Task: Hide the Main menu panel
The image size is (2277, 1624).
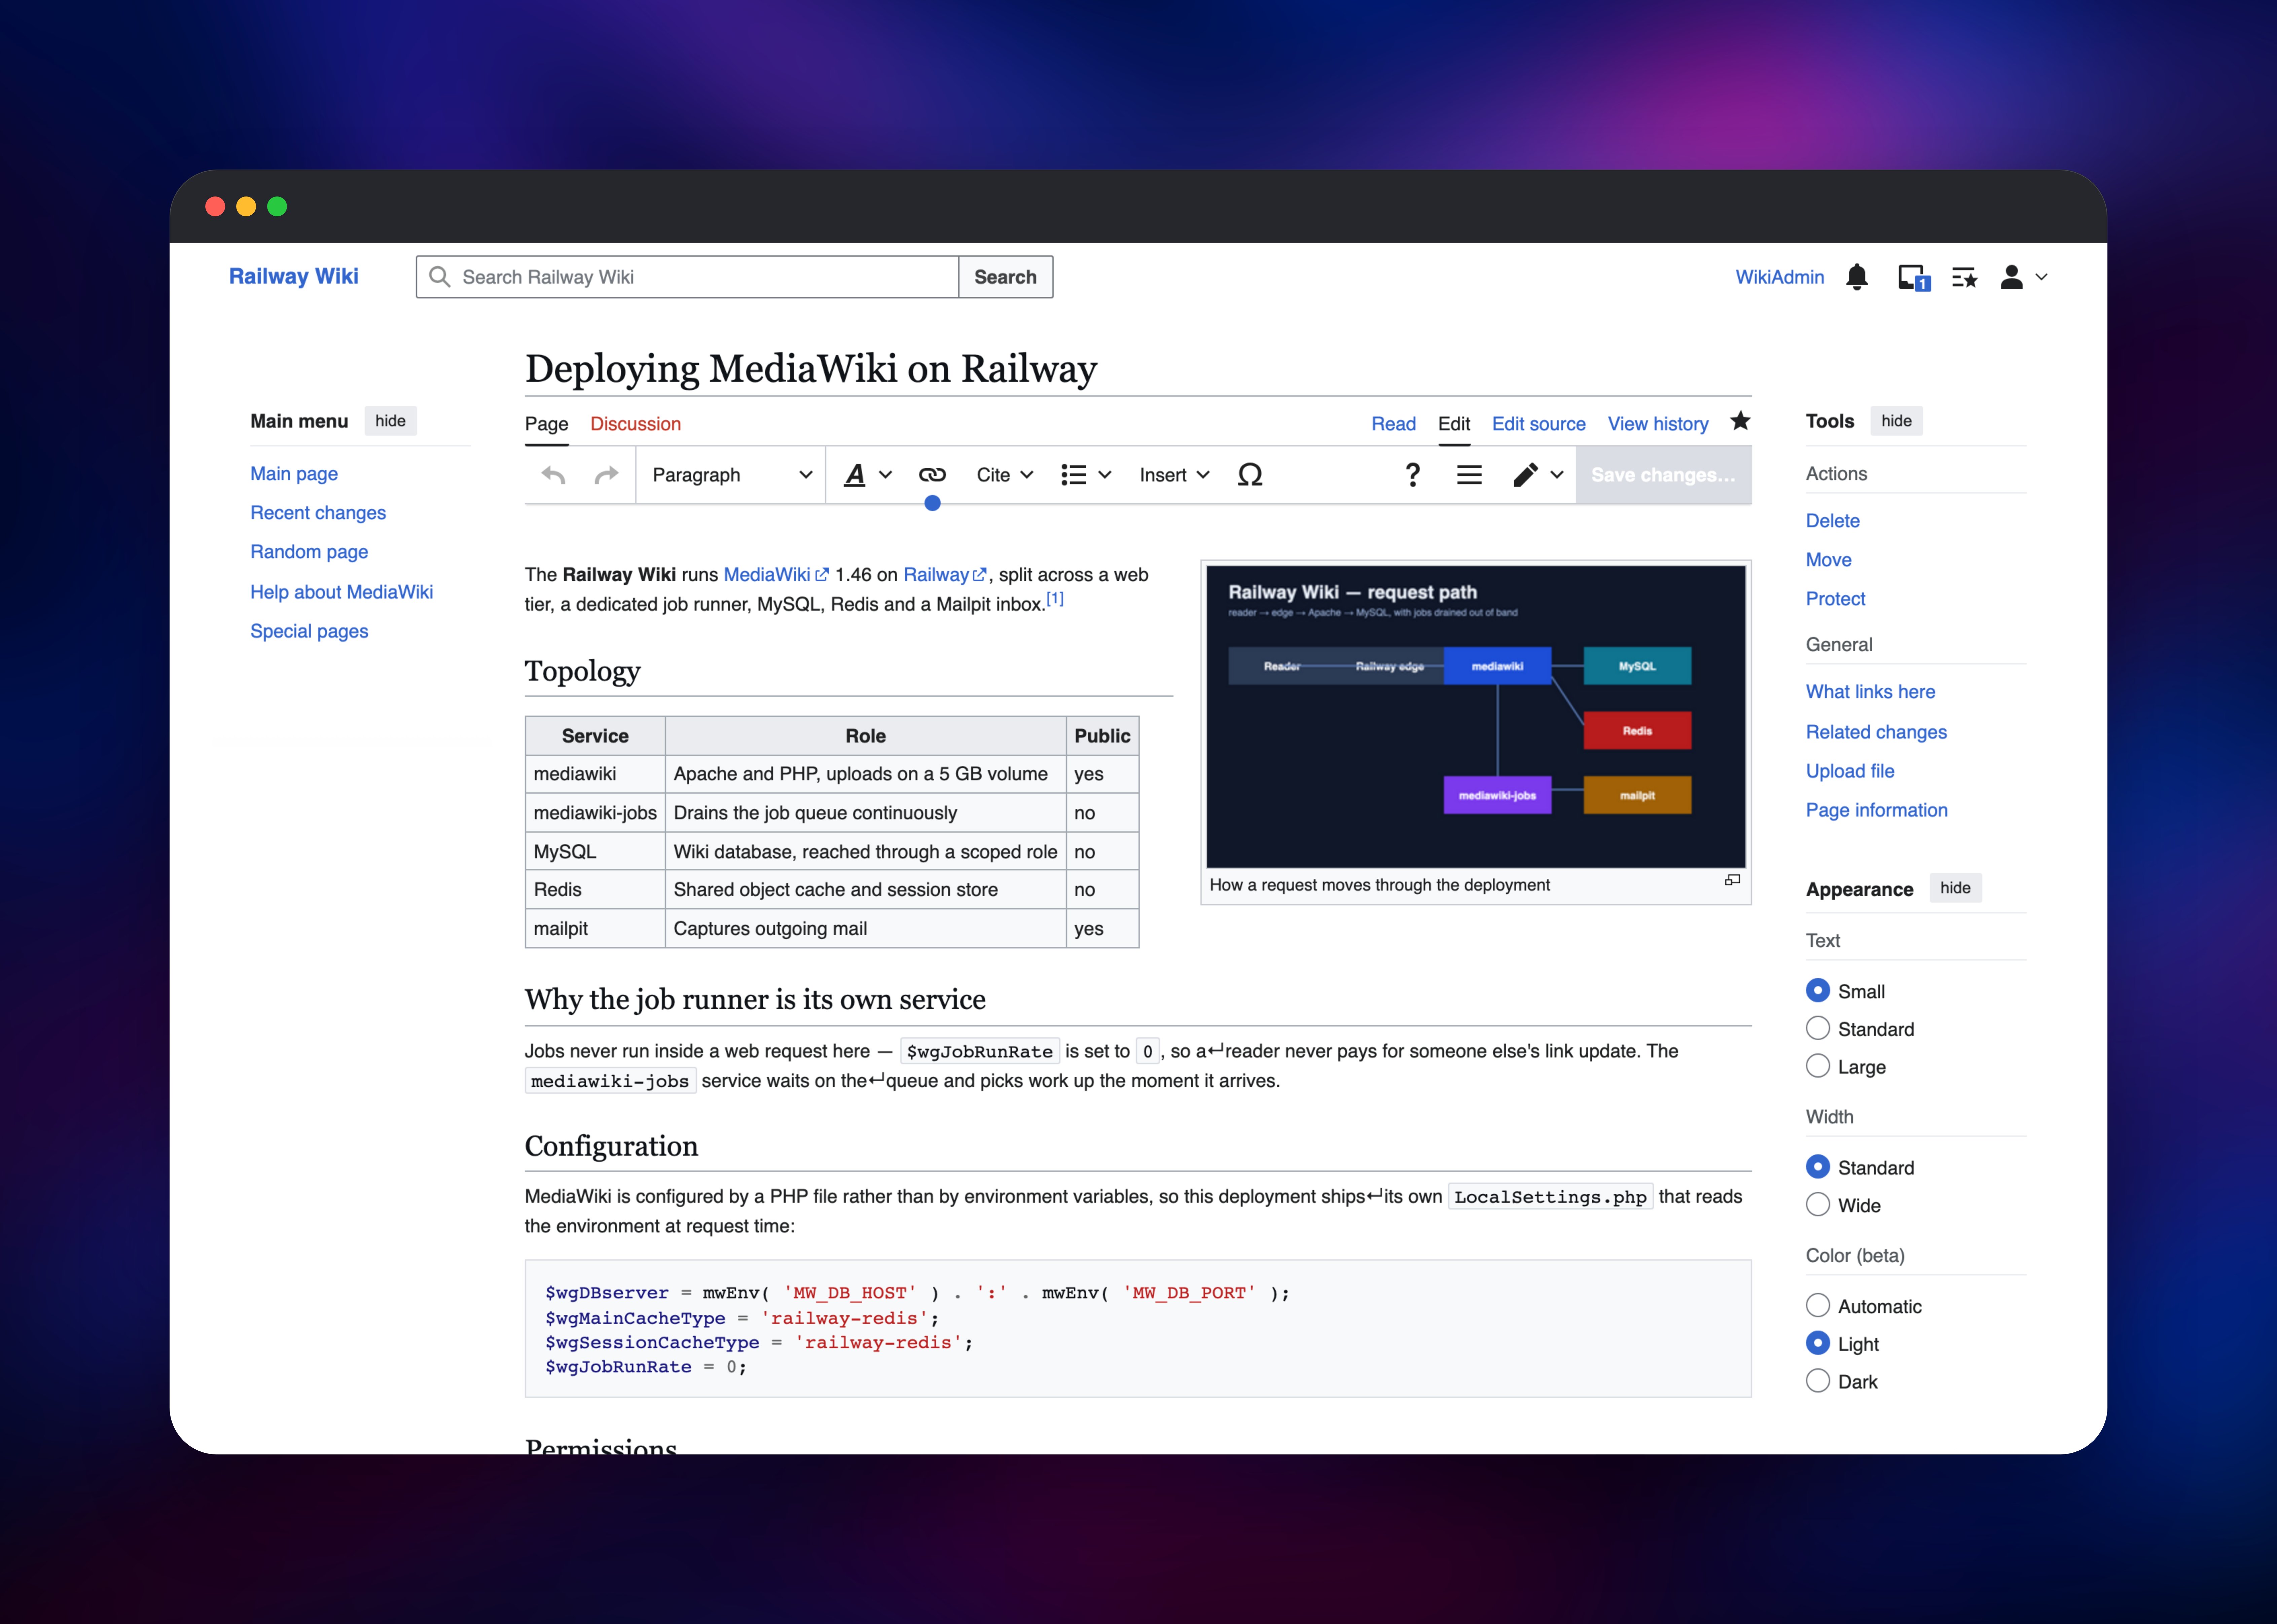Action: (390, 421)
